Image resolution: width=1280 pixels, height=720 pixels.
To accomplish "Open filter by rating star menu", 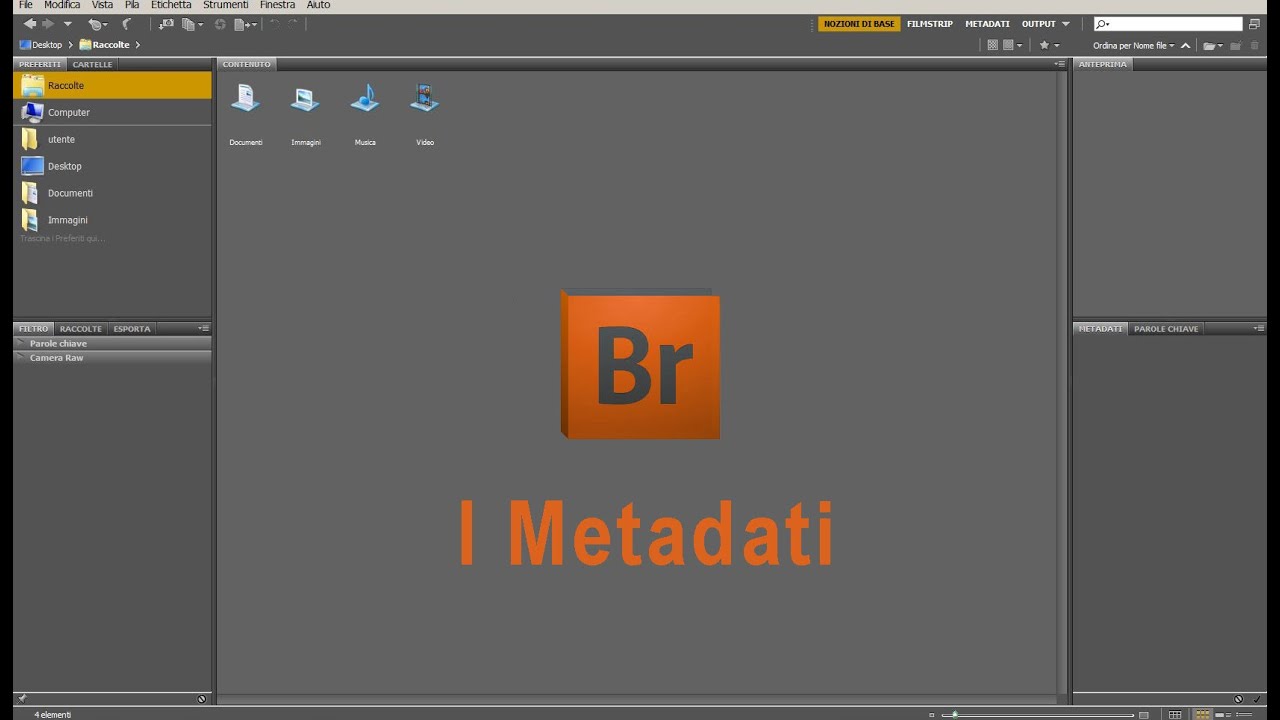I will (x=1049, y=45).
